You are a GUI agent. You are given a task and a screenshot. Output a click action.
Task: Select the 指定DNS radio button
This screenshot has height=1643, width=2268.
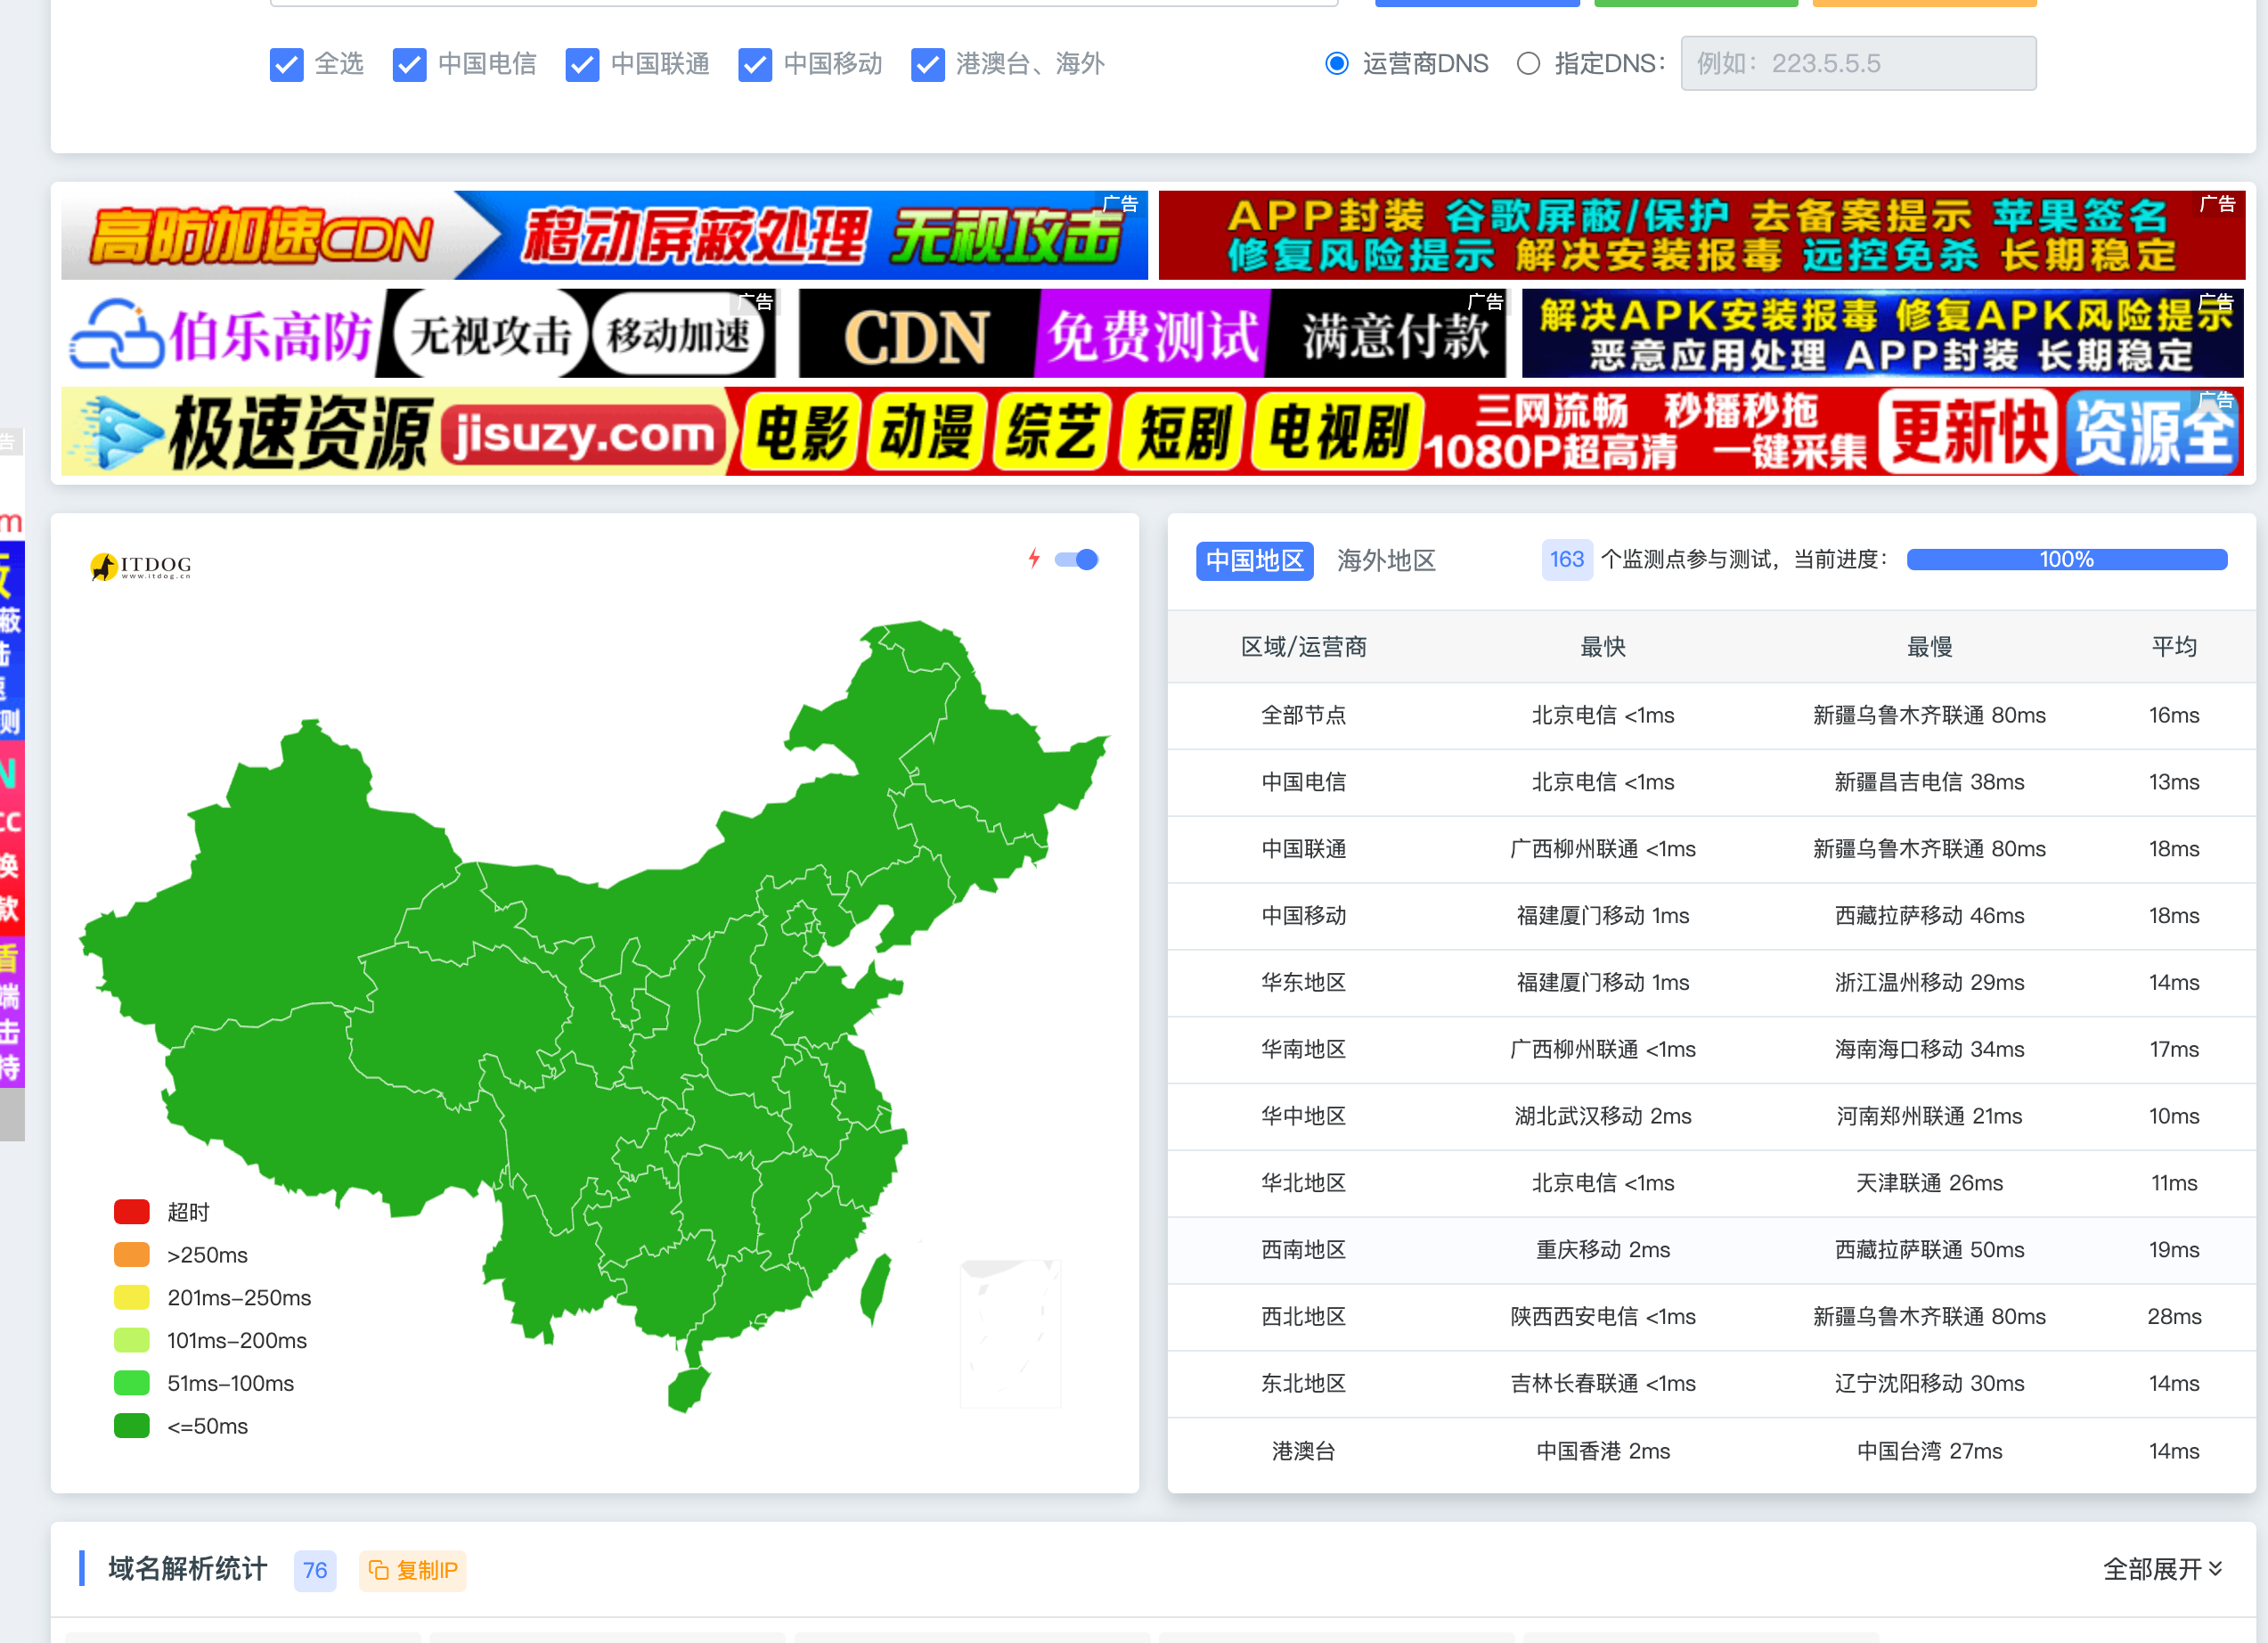[1528, 64]
